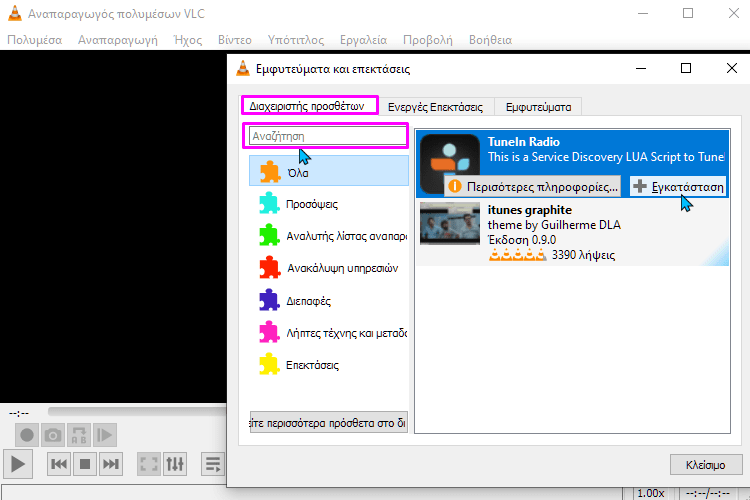Open the Αναπαραγωγή menu
The height and width of the screenshot is (500, 750).
coord(118,40)
